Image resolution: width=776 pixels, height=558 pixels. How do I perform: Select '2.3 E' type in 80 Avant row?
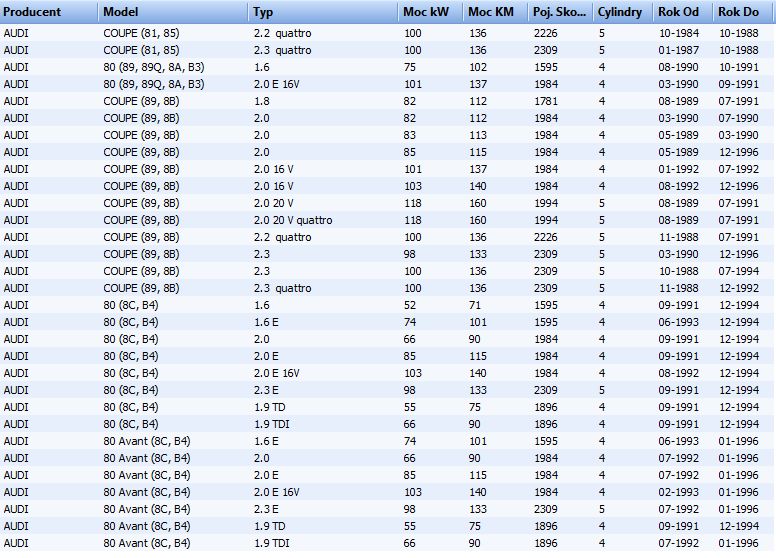pyautogui.click(x=266, y=509)
